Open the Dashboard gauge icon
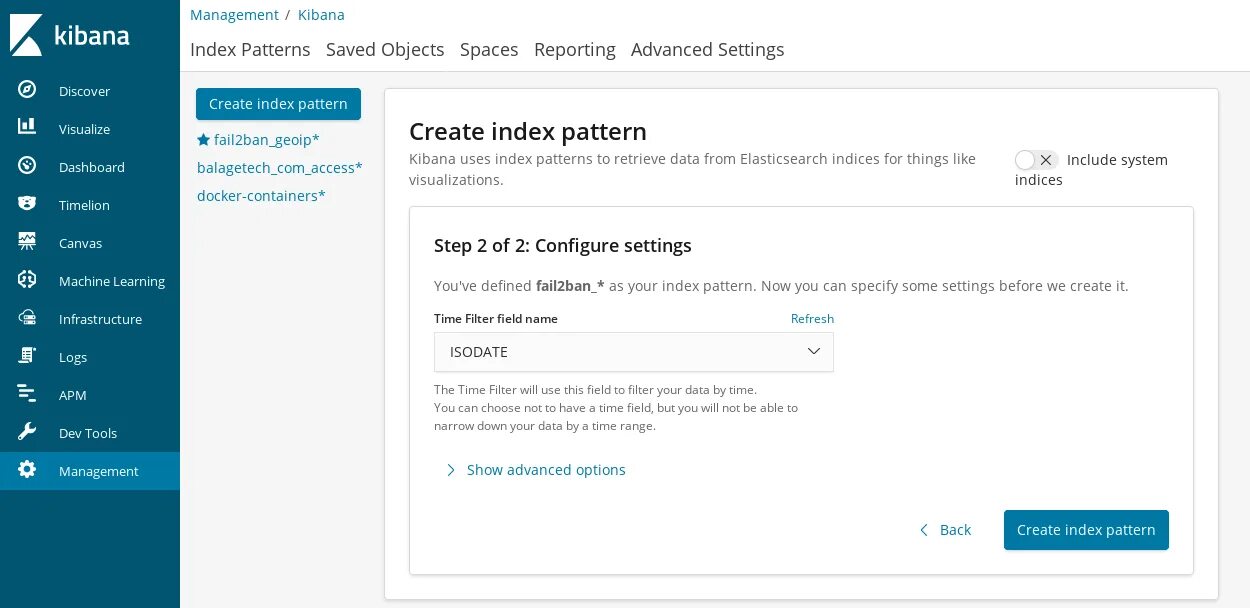The image size is (1250, 608). tap(27, 166)
